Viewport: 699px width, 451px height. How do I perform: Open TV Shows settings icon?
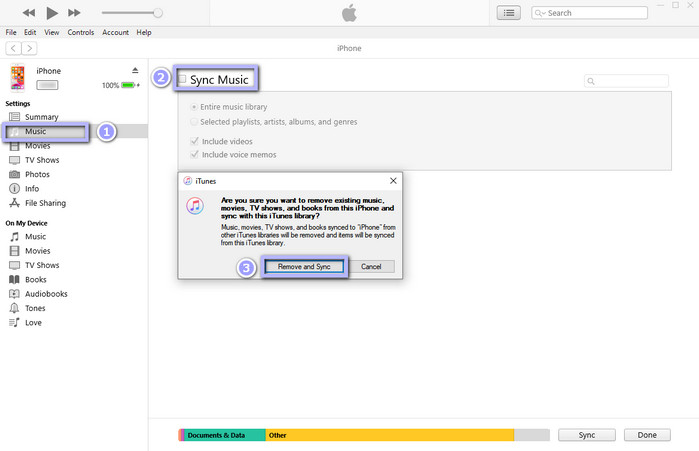pos(15,160)
